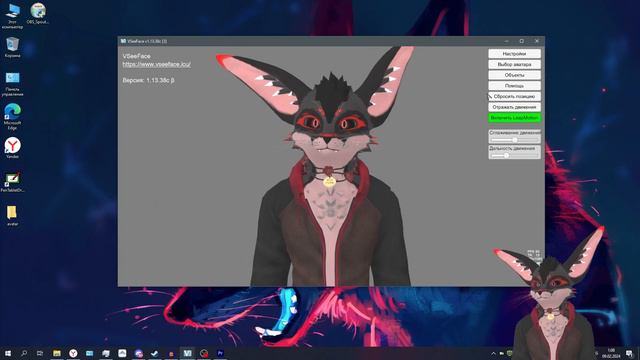Minimize the VSeeFace window
Viewport: 640px width, 360px height.
[507, 41]
